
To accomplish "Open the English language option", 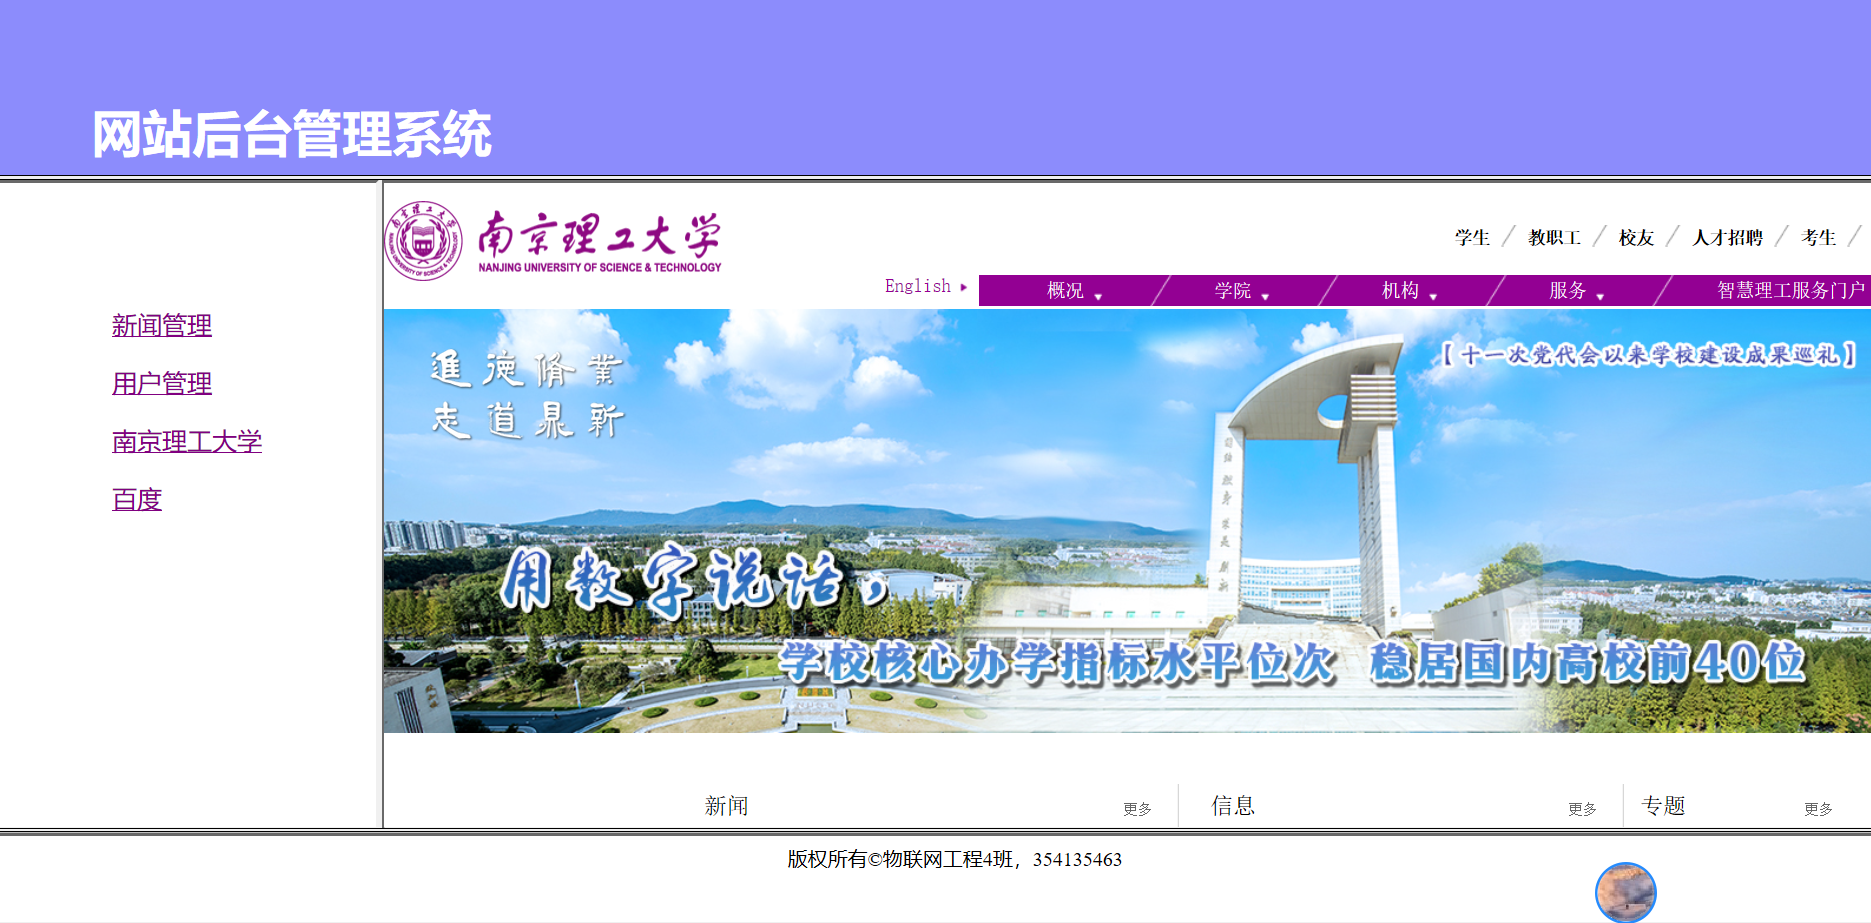I will point(917,286).
